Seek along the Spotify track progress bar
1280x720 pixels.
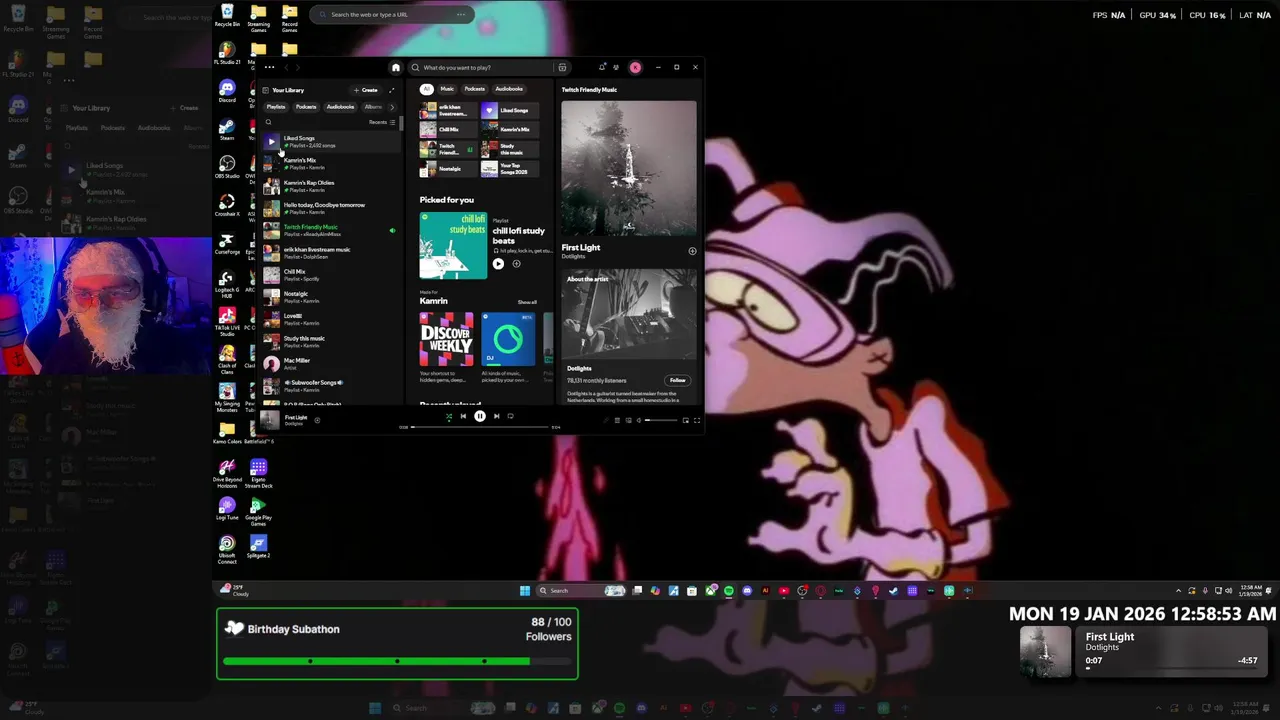click(479, 427)
